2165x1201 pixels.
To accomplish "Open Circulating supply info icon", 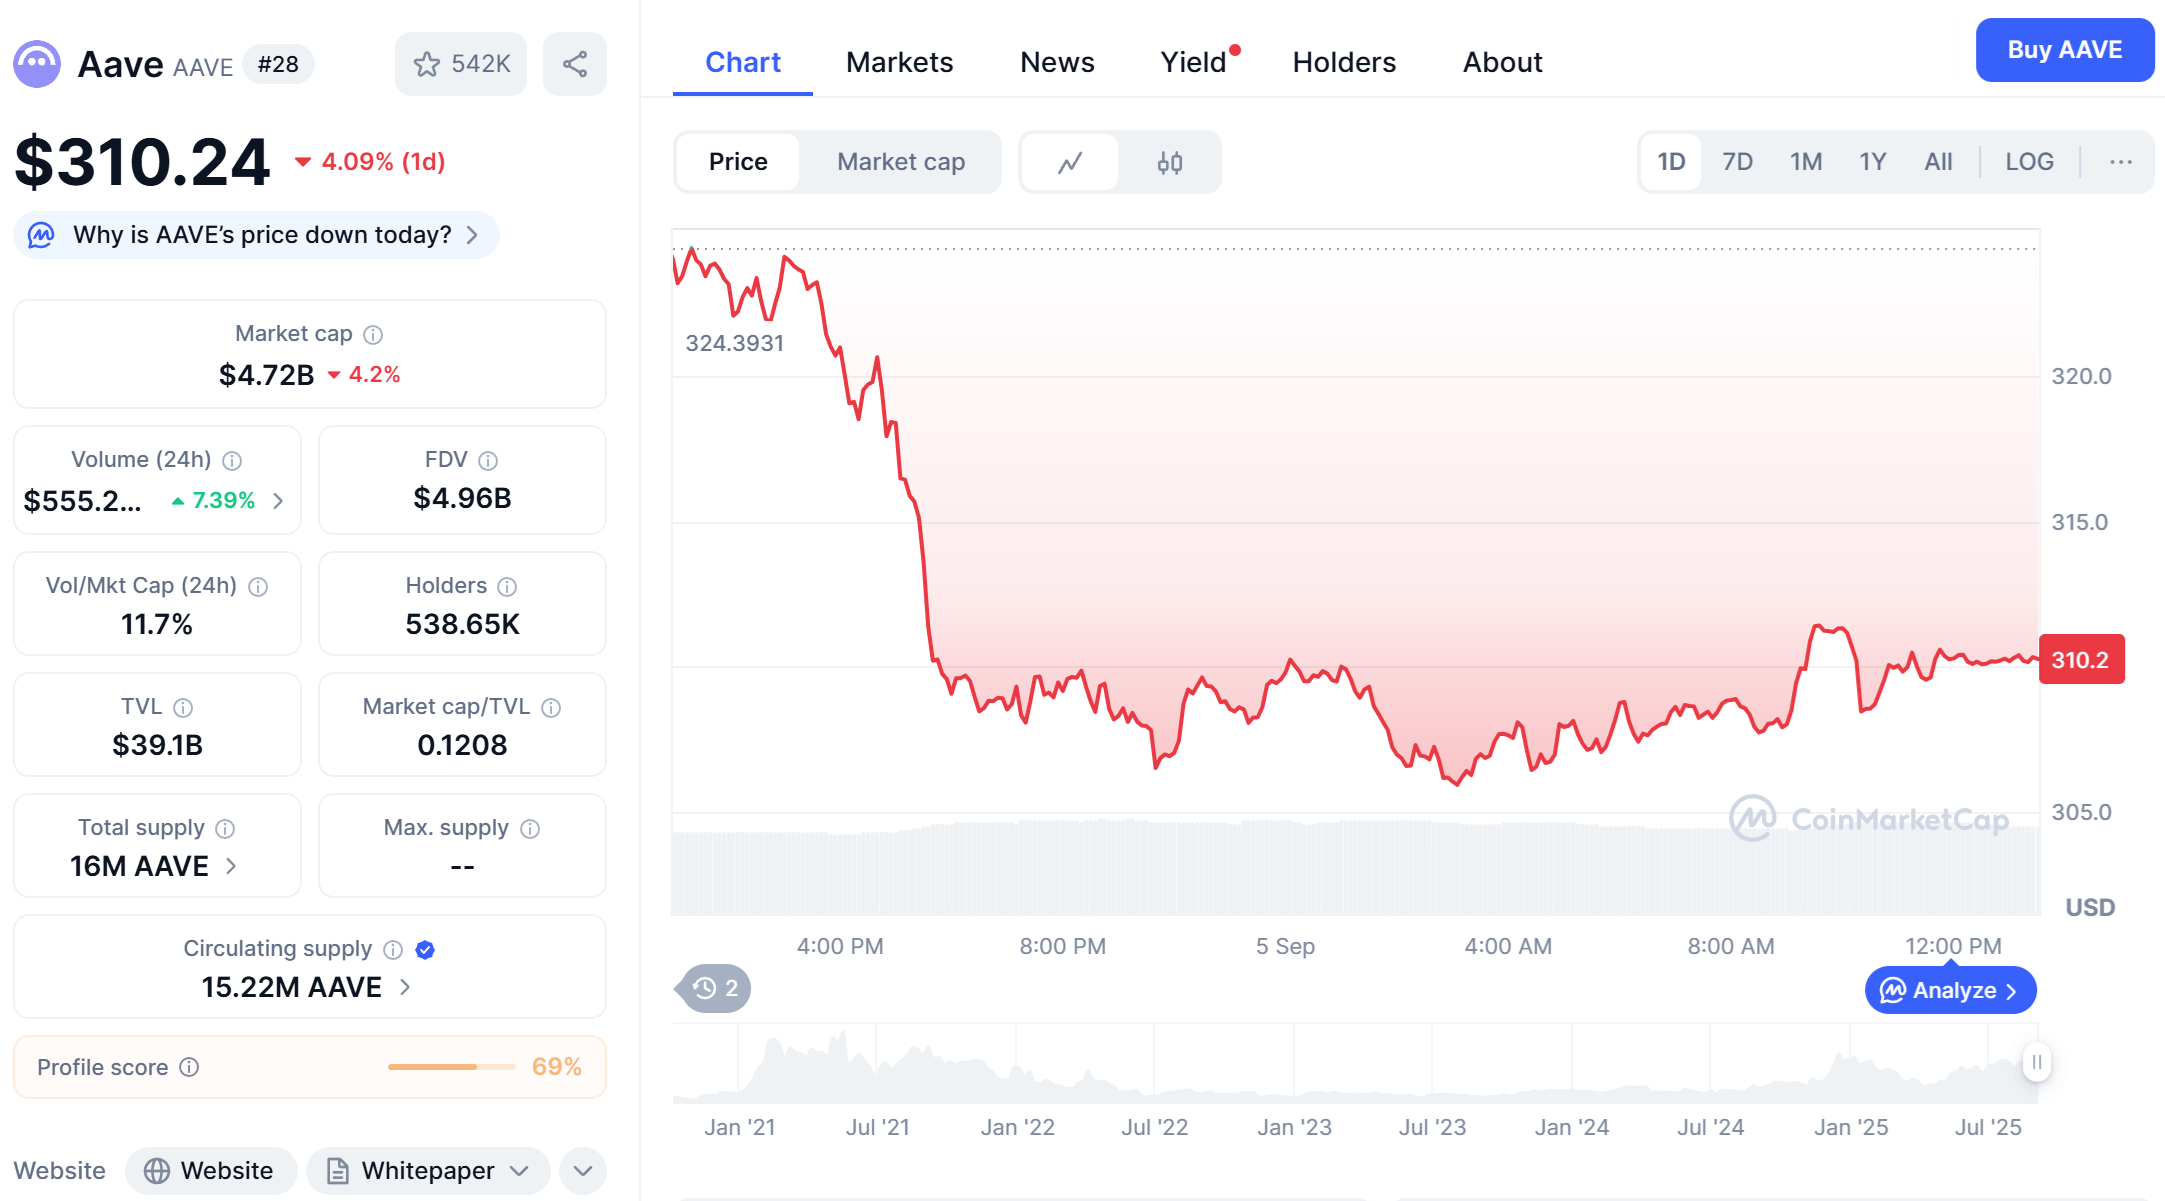I will tap(393, 949).
